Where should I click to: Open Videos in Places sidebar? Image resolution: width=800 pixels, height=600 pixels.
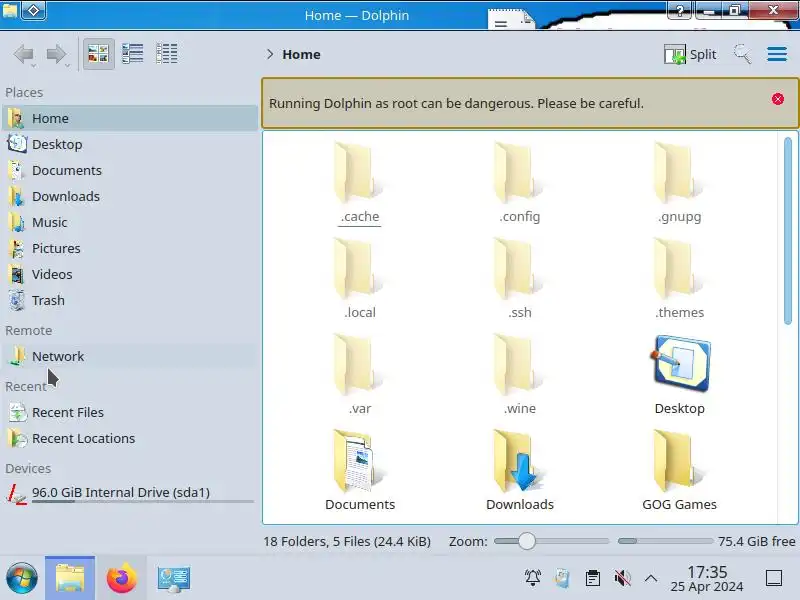(130, 274)
